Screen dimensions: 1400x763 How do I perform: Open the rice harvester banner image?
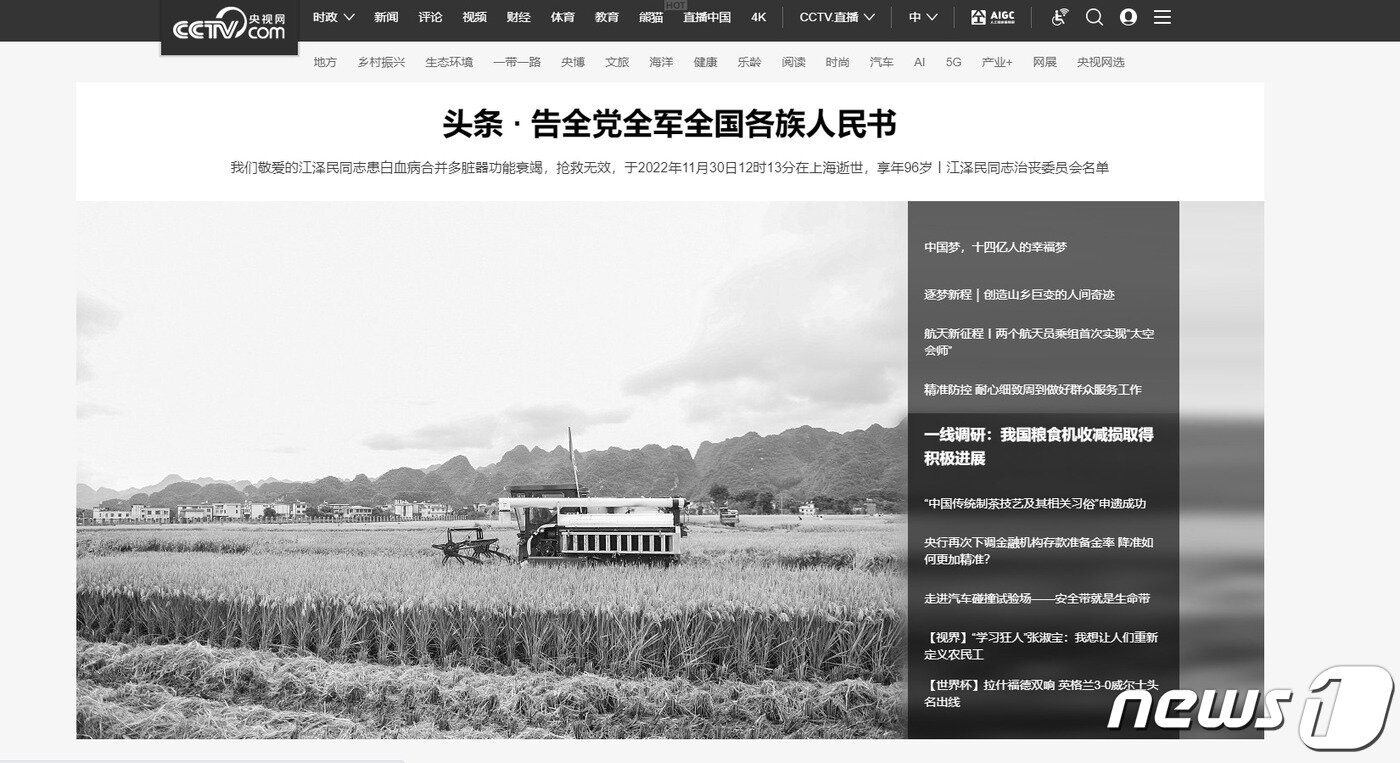click(x=492, y=470)
